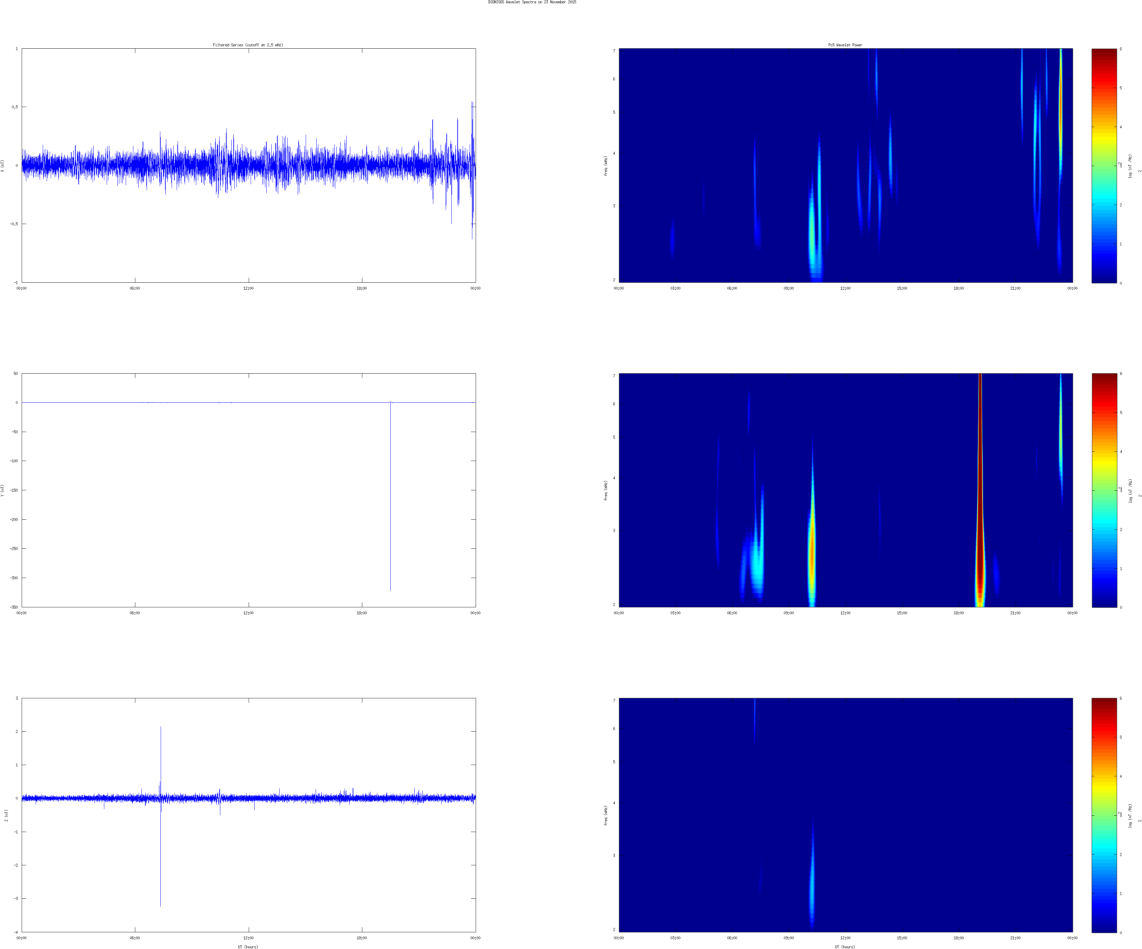
Task: Click the "UT (hours)" label under bottom spectrogram
Action: click(846, 947)
